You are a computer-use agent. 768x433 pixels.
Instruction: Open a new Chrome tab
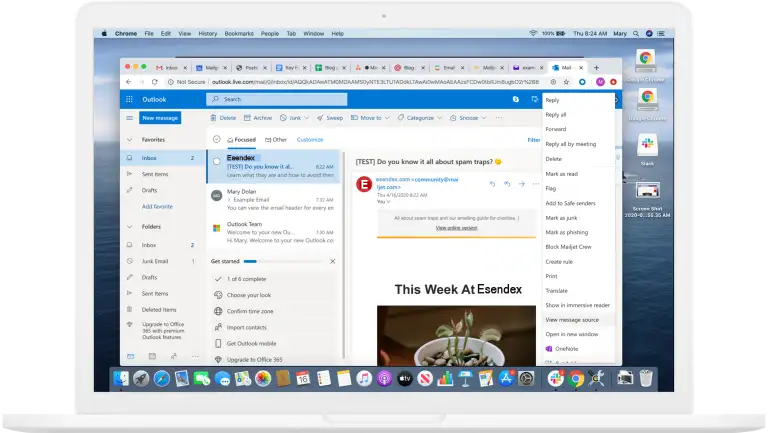pos(596,68)
